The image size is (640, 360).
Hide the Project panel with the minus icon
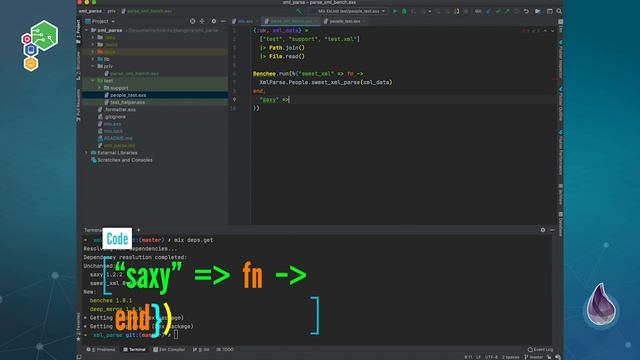(x=223, y=21)
